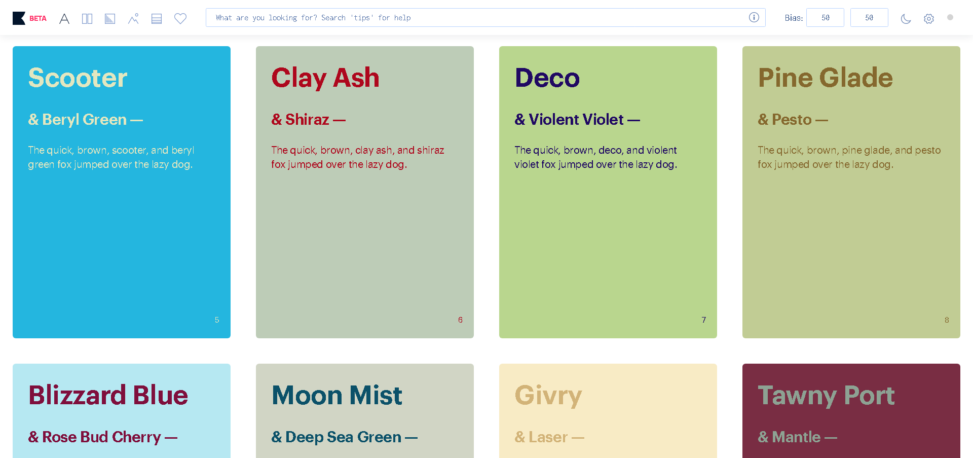Image resolution: width=973 pixels, height=458 pixels.
Task: Click the K BETA logo
Action: 30,18
